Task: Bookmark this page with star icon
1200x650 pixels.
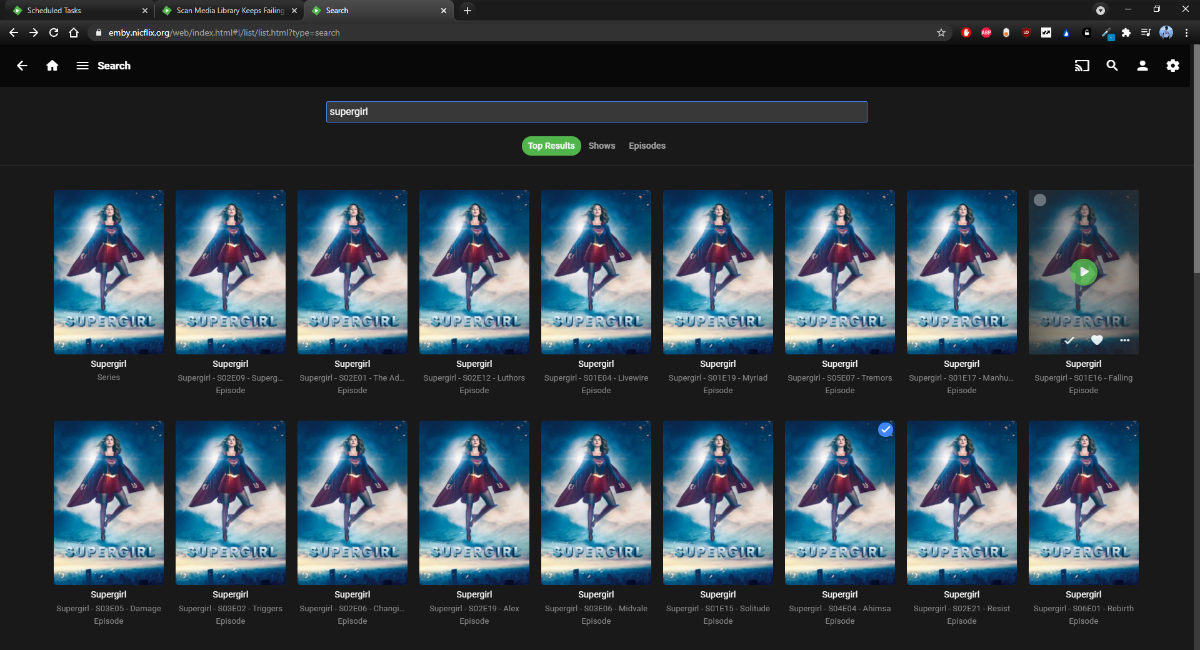Action: point(941,32)
